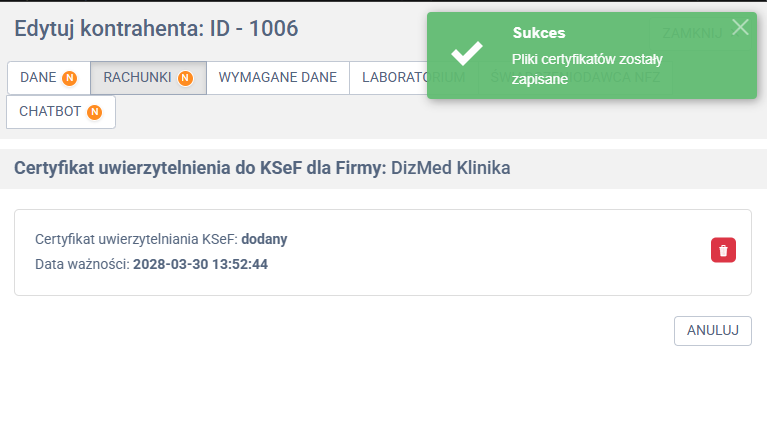Click the 'Edytuj kontrahenta: ID - 1006' heading
The image size is (767, 432).
coord(156,29)
